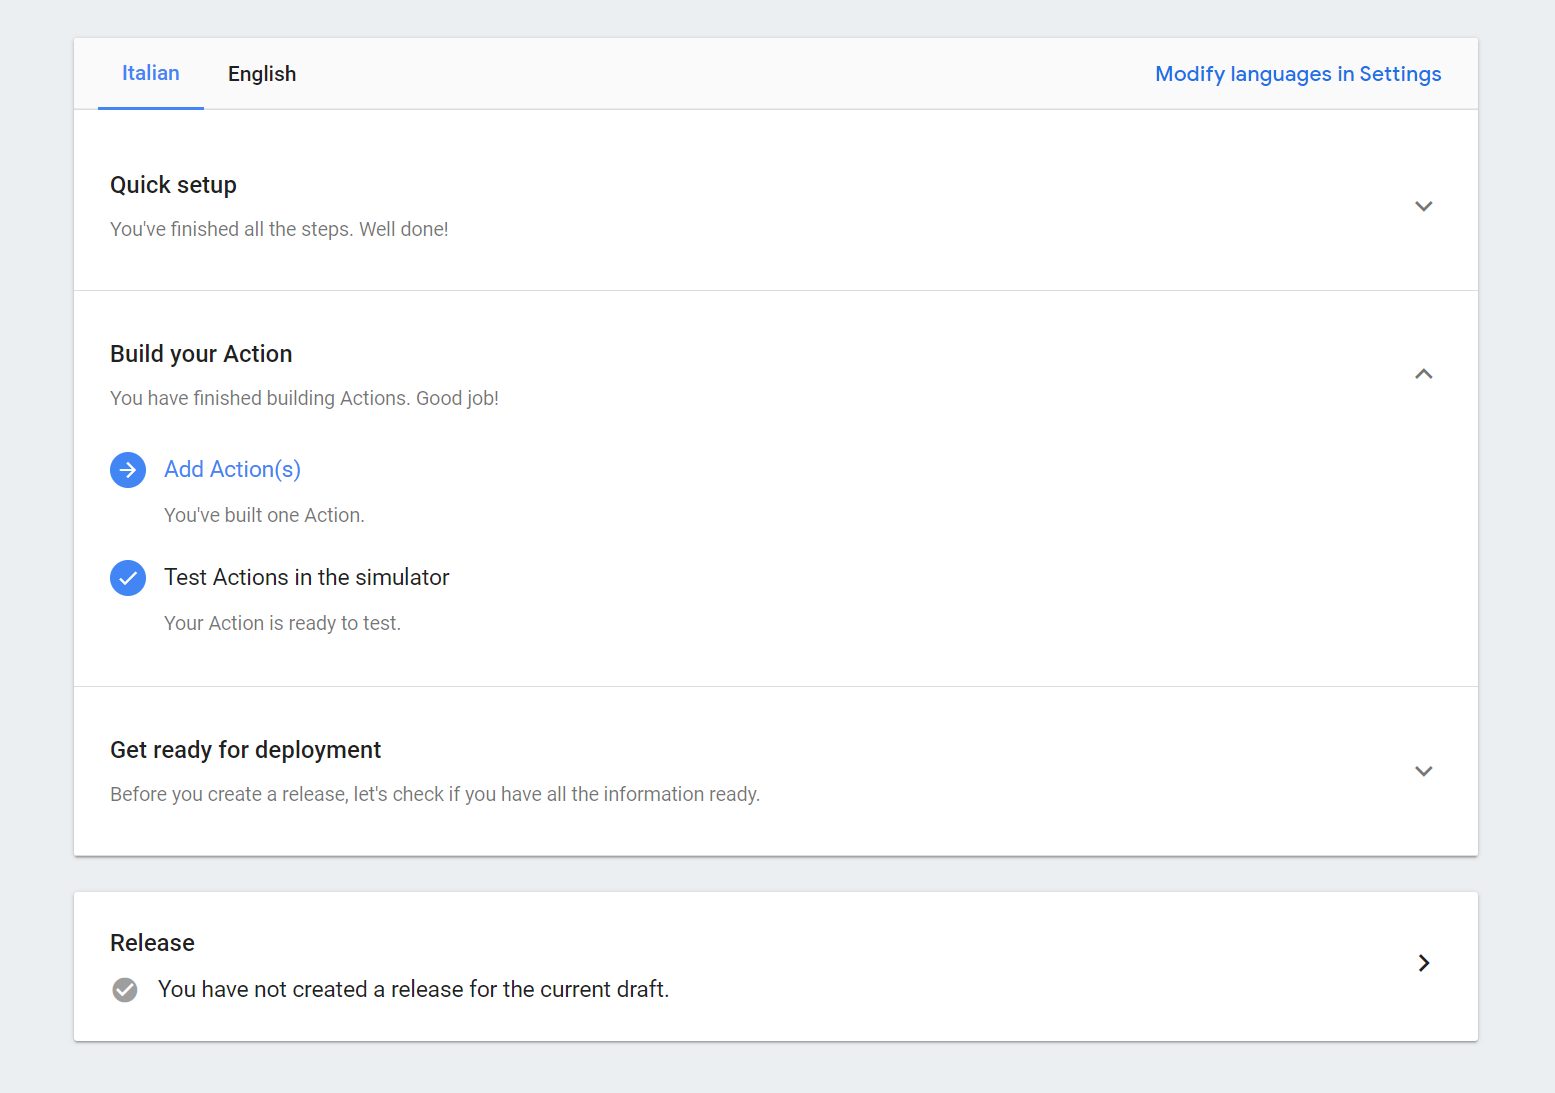Click the 'You've built one Action' description
Image resolution: width=1555 pixels, height=1093 pixels.
(264, 516)
